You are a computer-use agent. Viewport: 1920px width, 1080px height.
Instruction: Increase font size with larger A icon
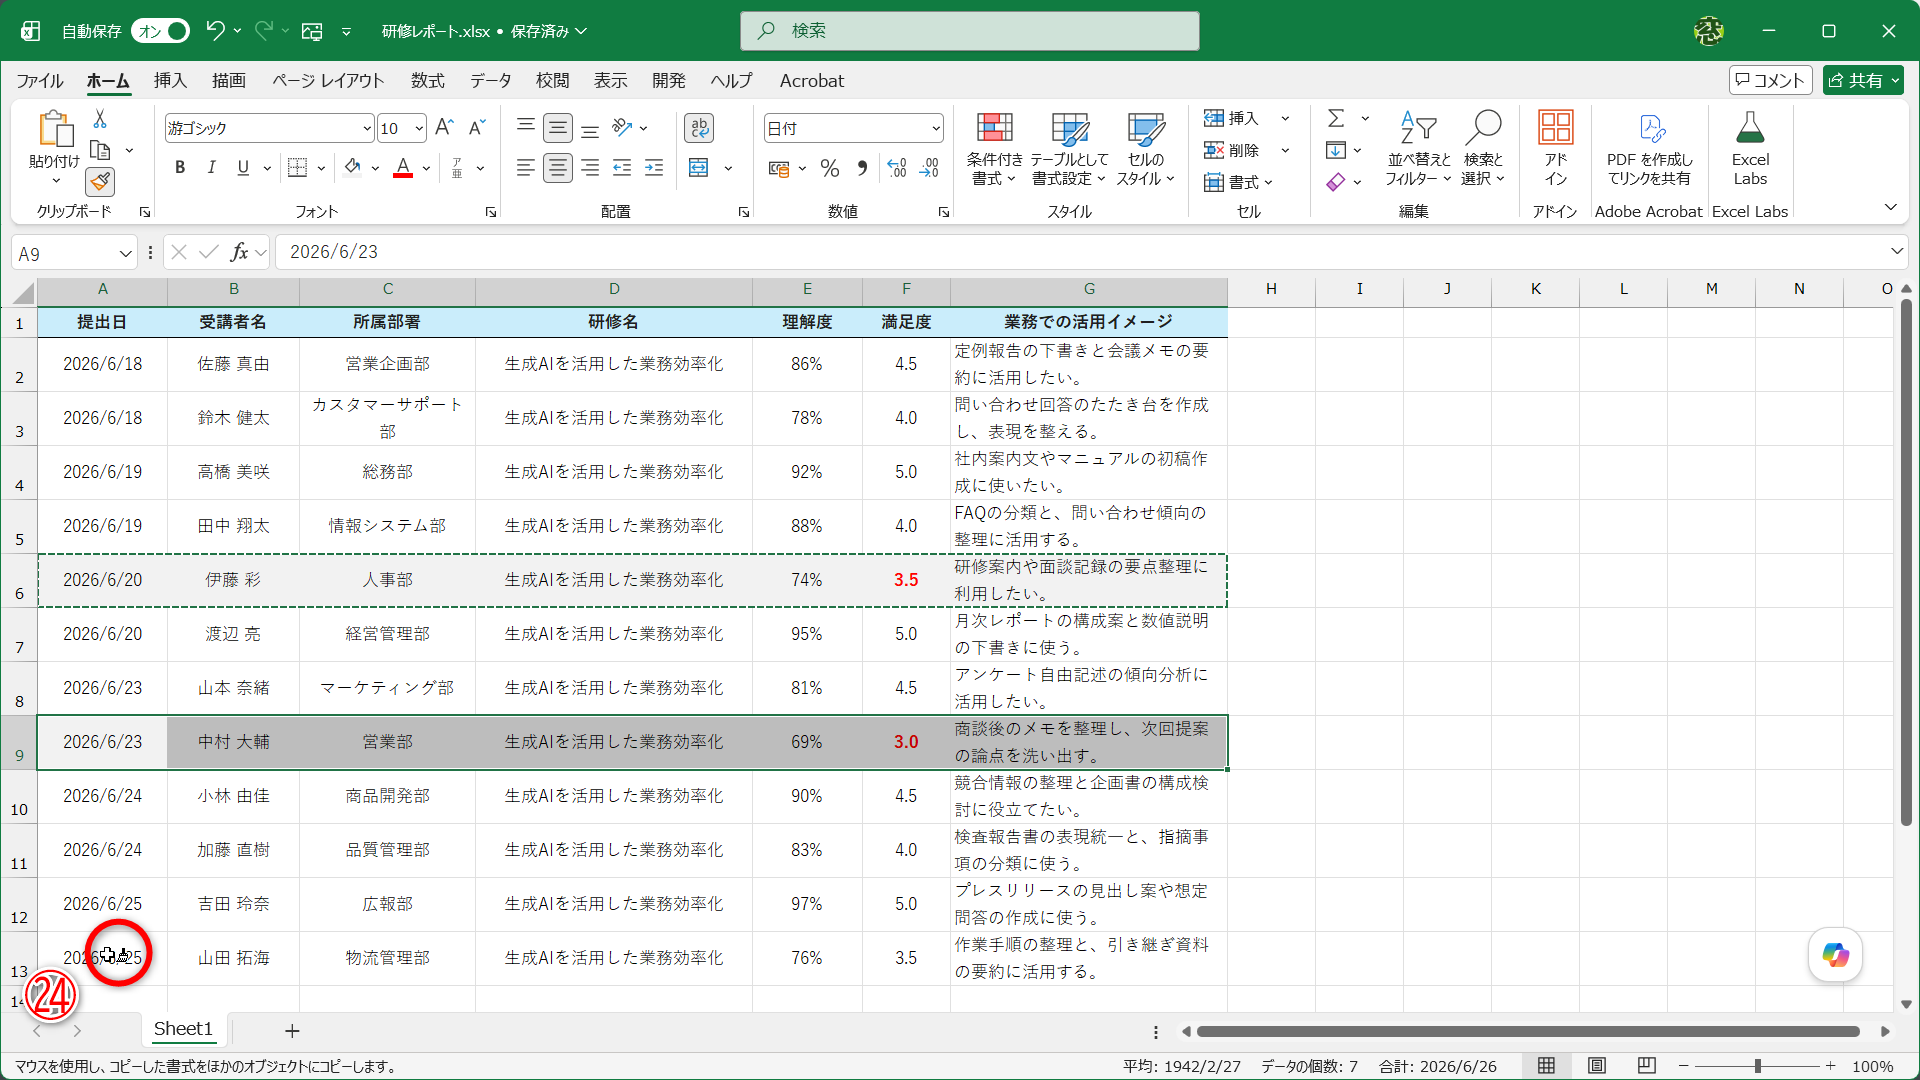[x=445, y=127]
